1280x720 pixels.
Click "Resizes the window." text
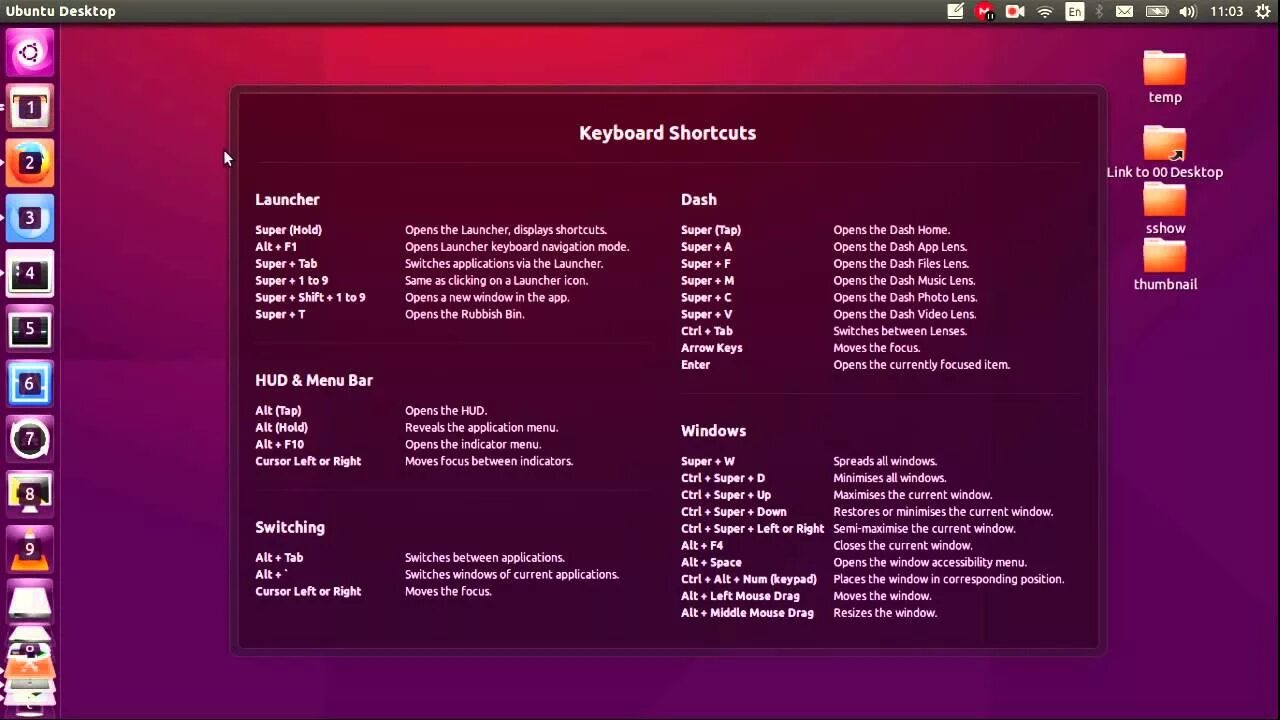click(x=885, y=613)
